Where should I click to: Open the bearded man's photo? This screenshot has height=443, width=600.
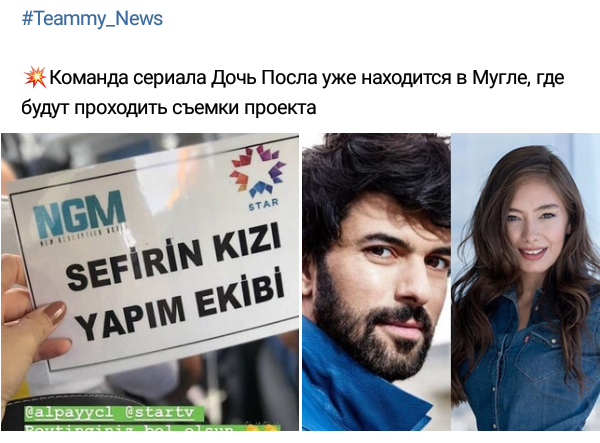[376, 282]
